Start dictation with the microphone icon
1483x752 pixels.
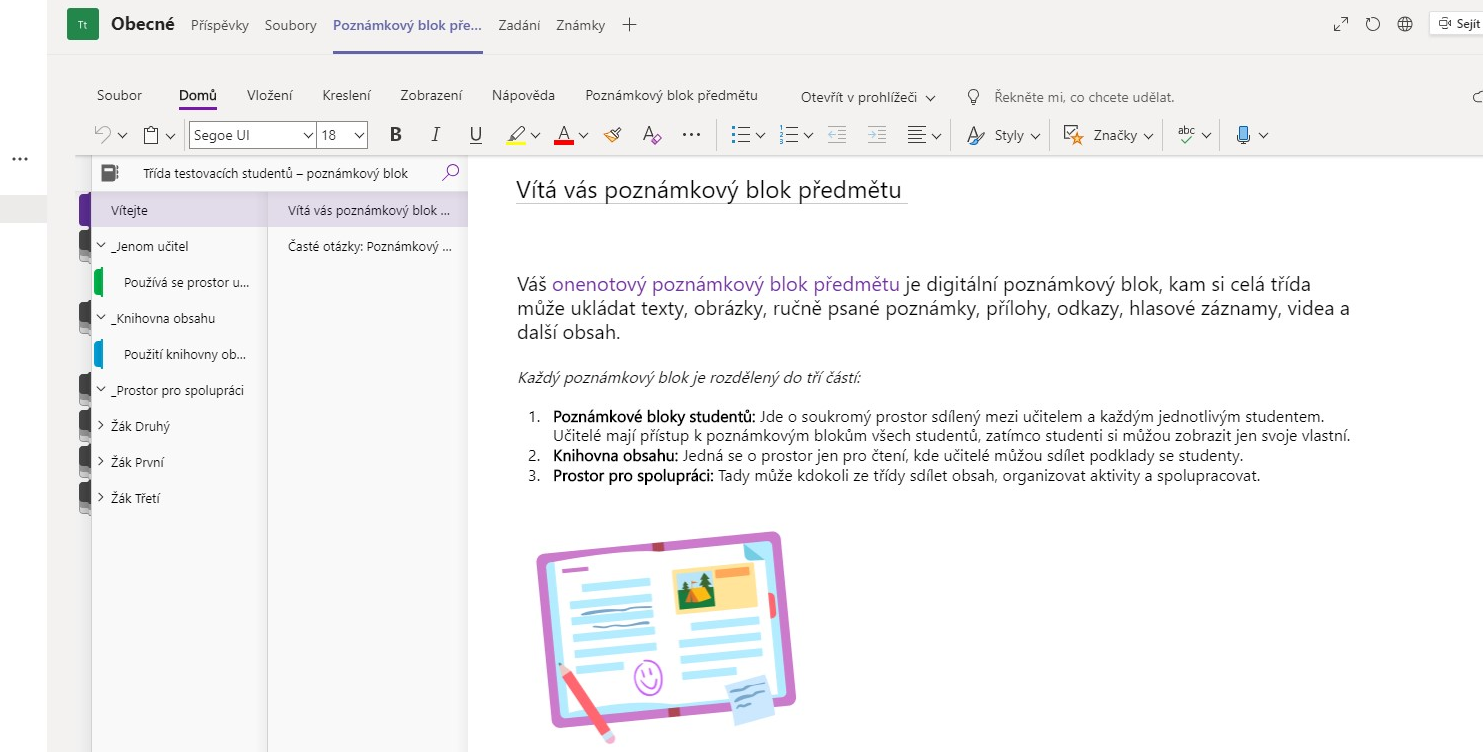point(1242,135)
